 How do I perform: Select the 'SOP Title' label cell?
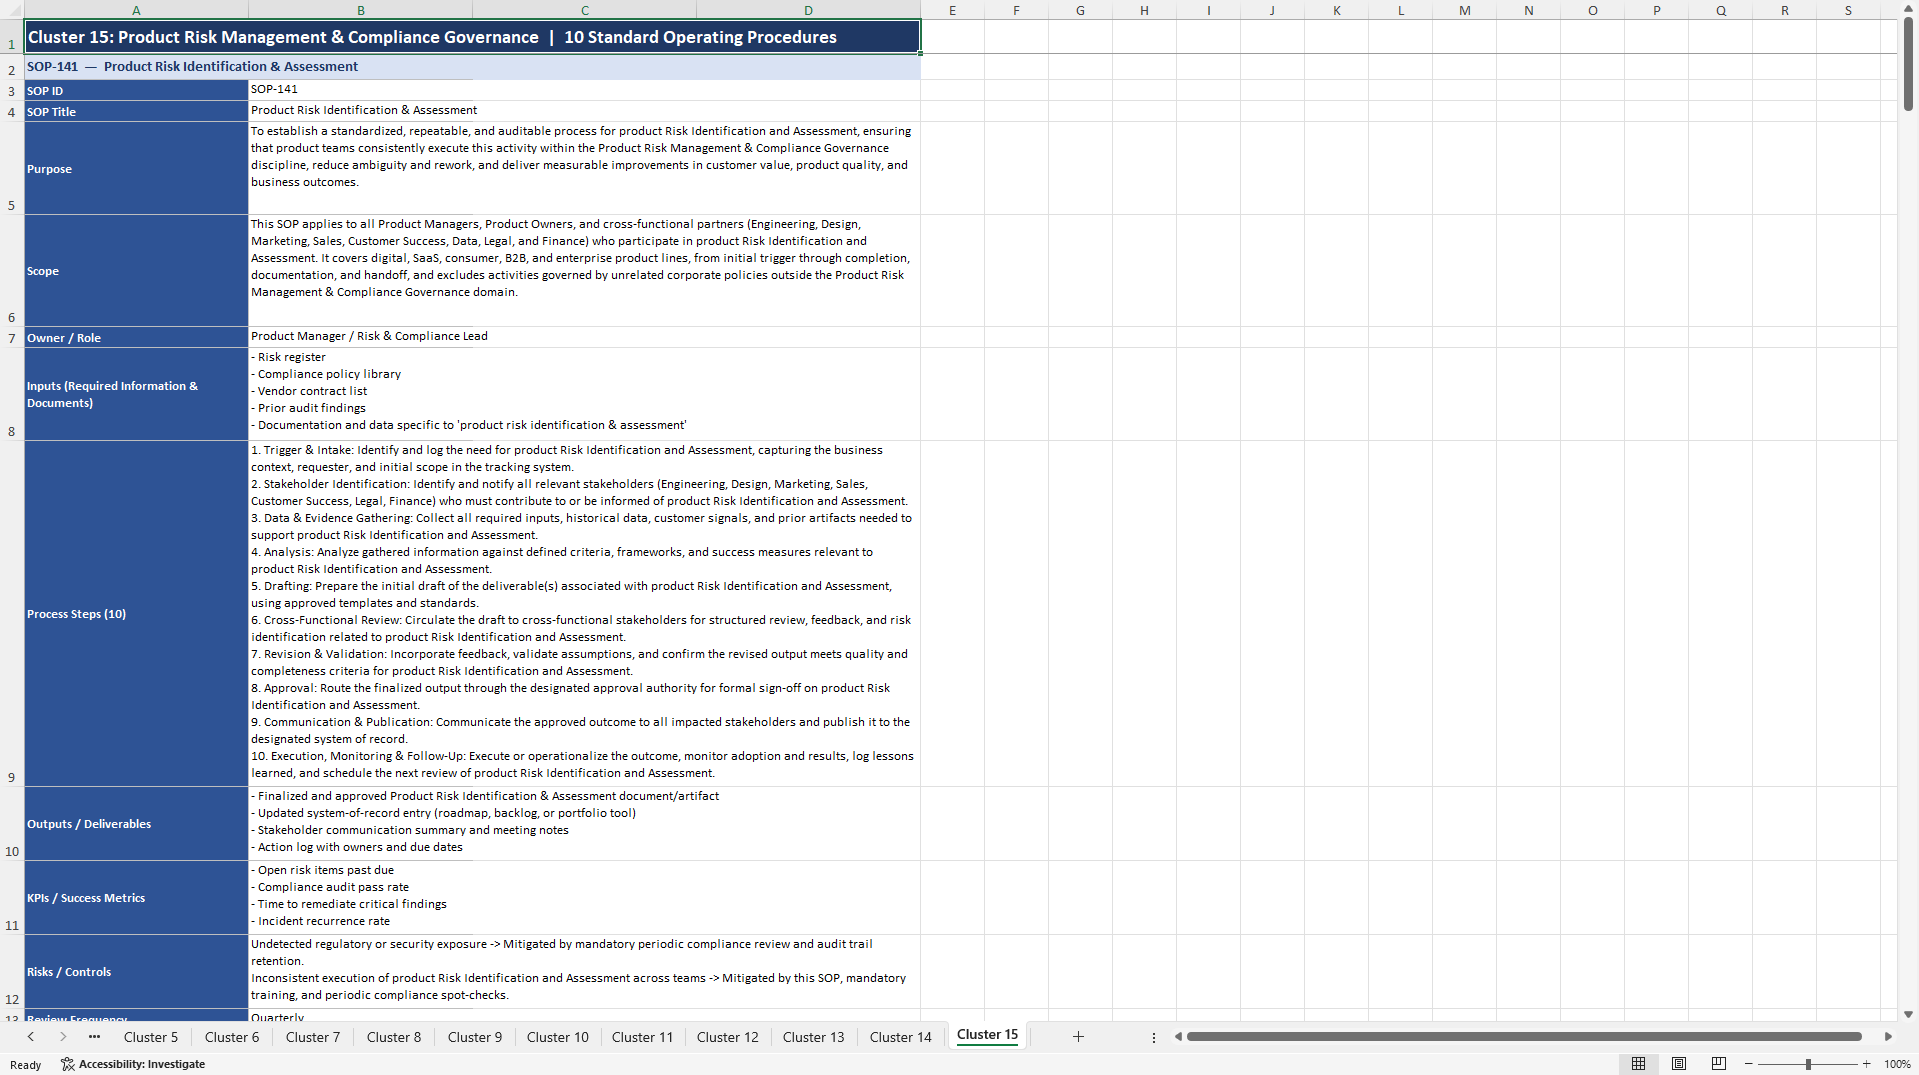pyautogui.click(x=136, y=112)
